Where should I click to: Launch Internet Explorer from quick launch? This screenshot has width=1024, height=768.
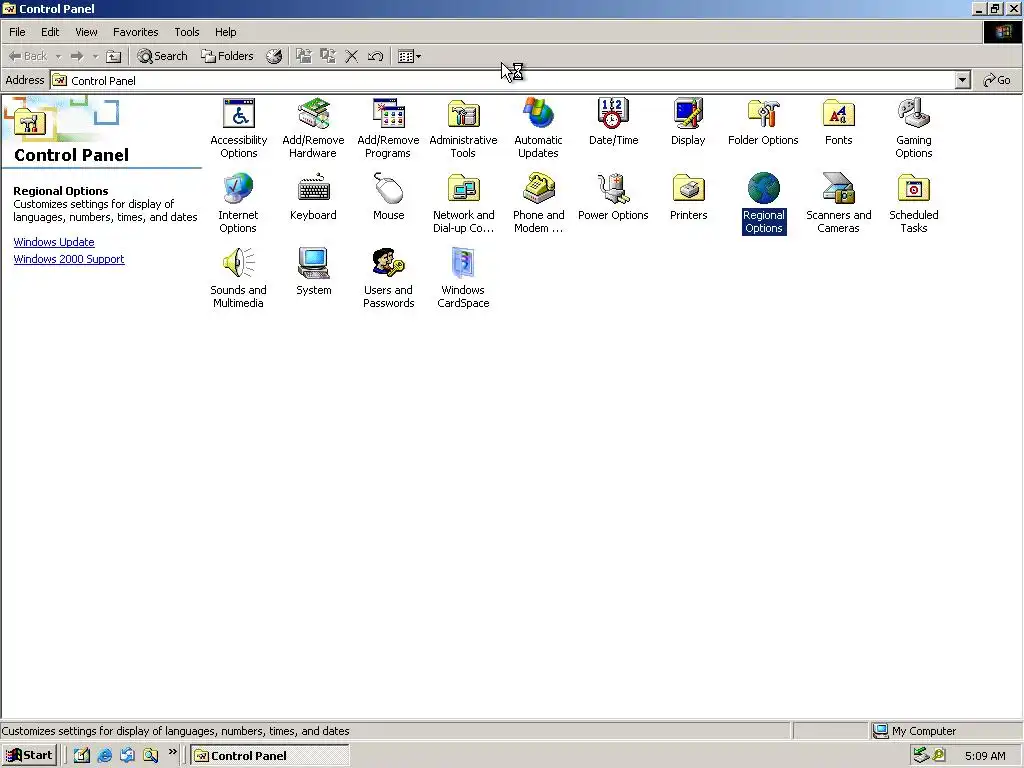pyautogui.click(x=104, y=756)
